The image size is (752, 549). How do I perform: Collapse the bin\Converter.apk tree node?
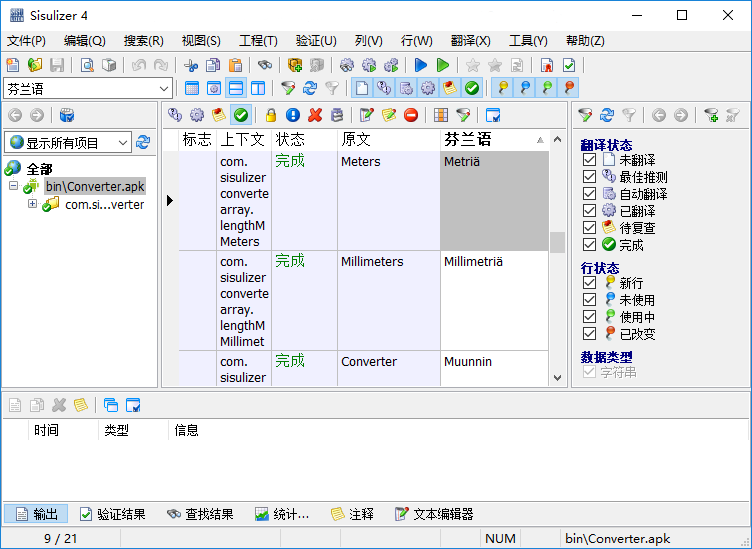(13, 186)
